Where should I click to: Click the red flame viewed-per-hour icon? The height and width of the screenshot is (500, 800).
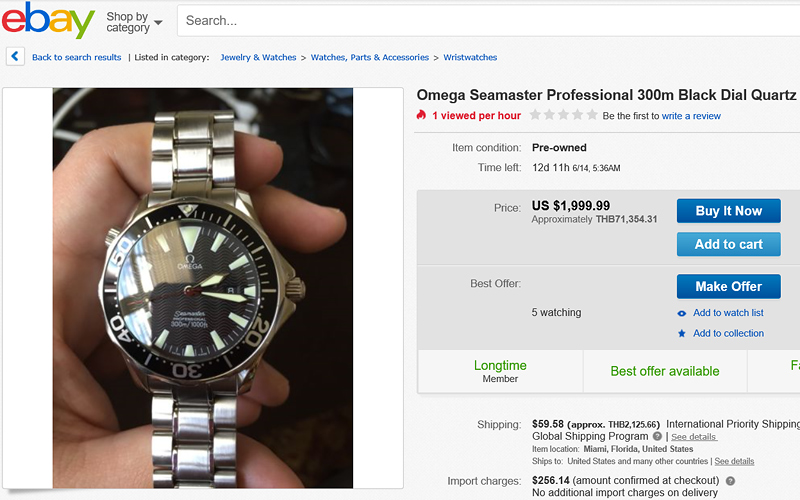[421, 115]
